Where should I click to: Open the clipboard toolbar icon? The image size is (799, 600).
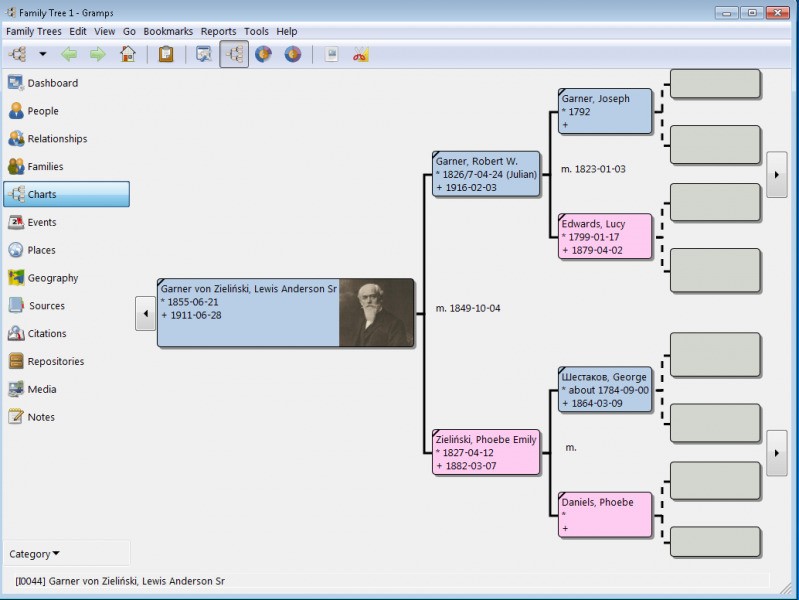166,54
